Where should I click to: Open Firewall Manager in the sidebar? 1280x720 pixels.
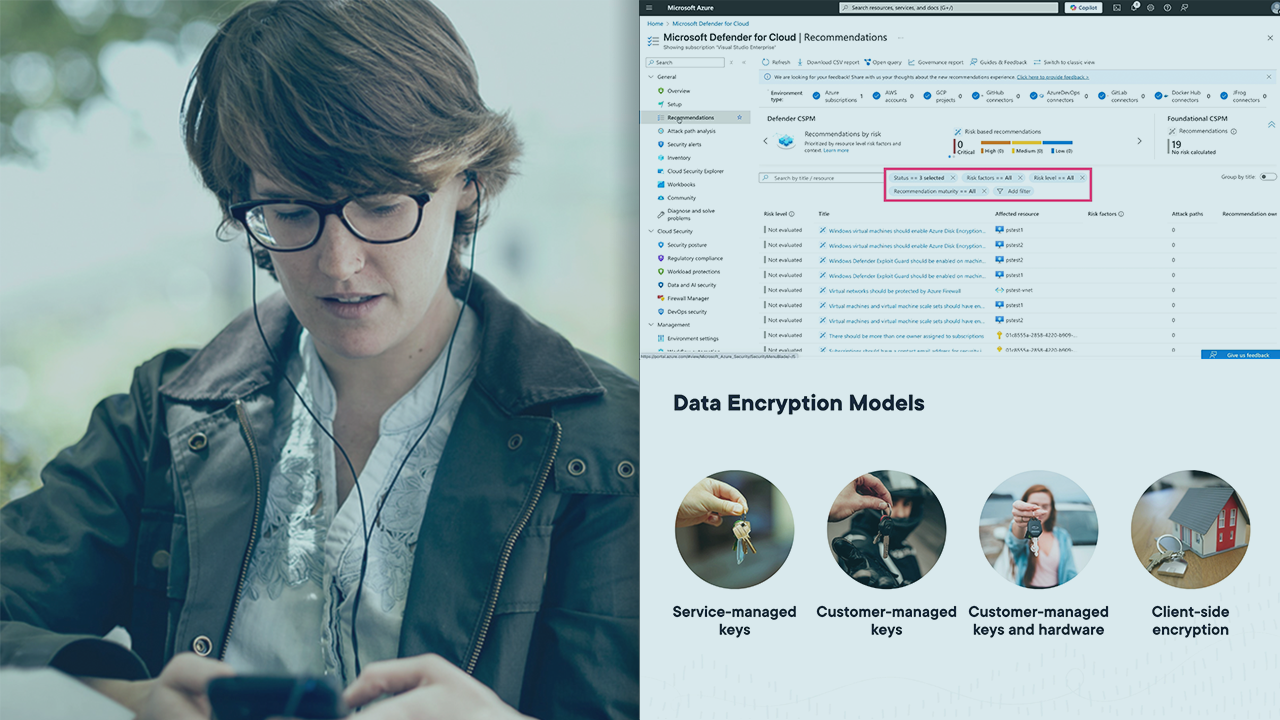[x=688, y=298]
